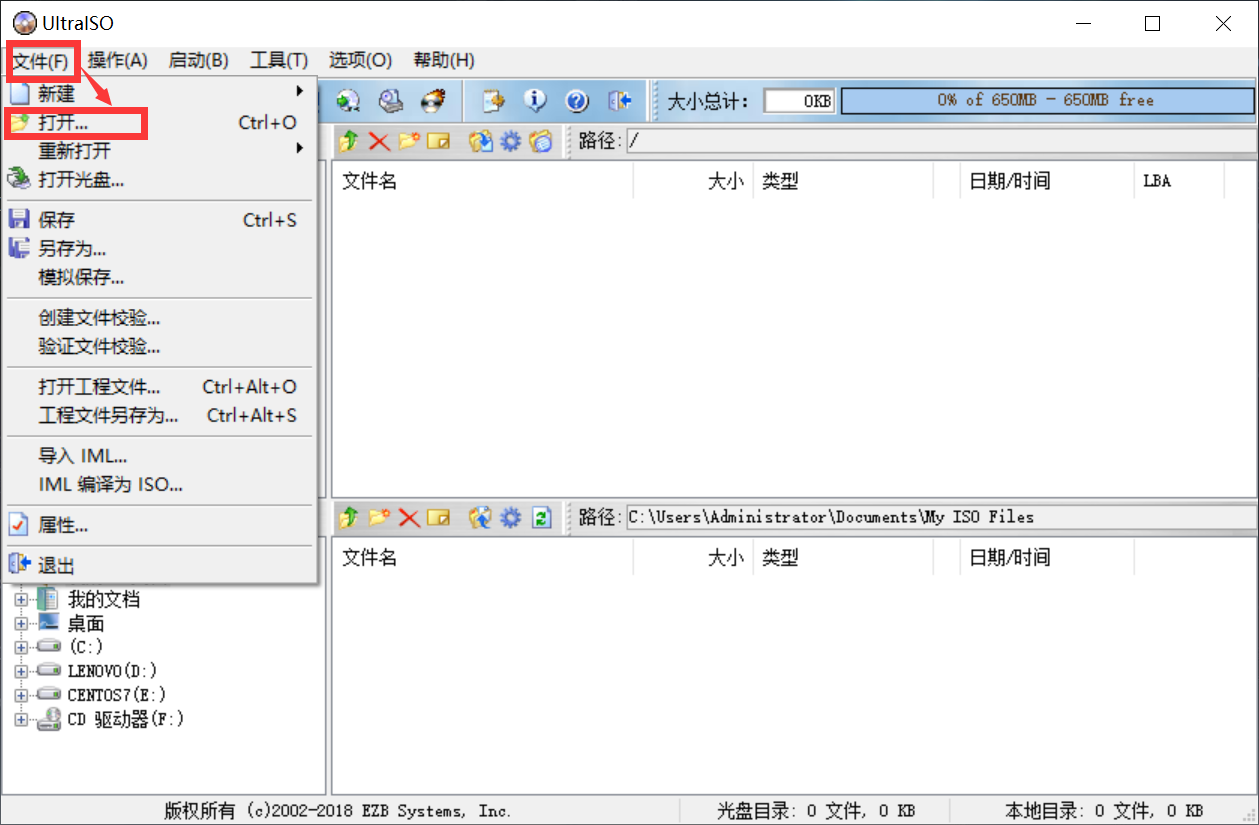The width and height of the screenshot is (1259, 825).
Task: Click rename icon in local files pane toolbar
Action: (438, 517)
